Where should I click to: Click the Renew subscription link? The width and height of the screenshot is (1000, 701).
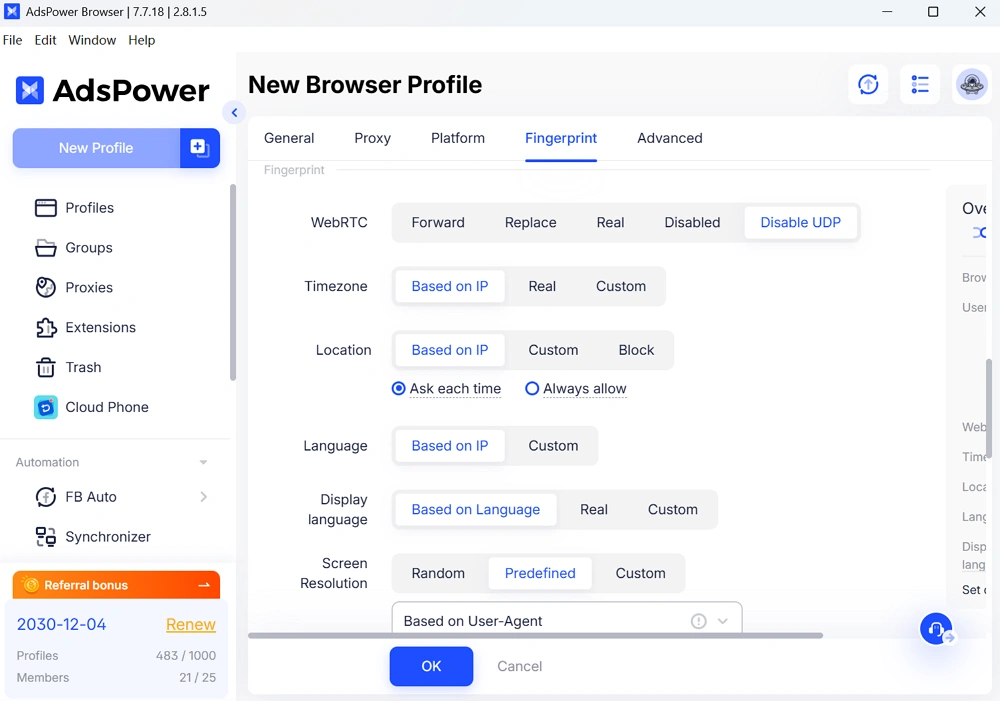pyautogui.click(x=190, y=624)
